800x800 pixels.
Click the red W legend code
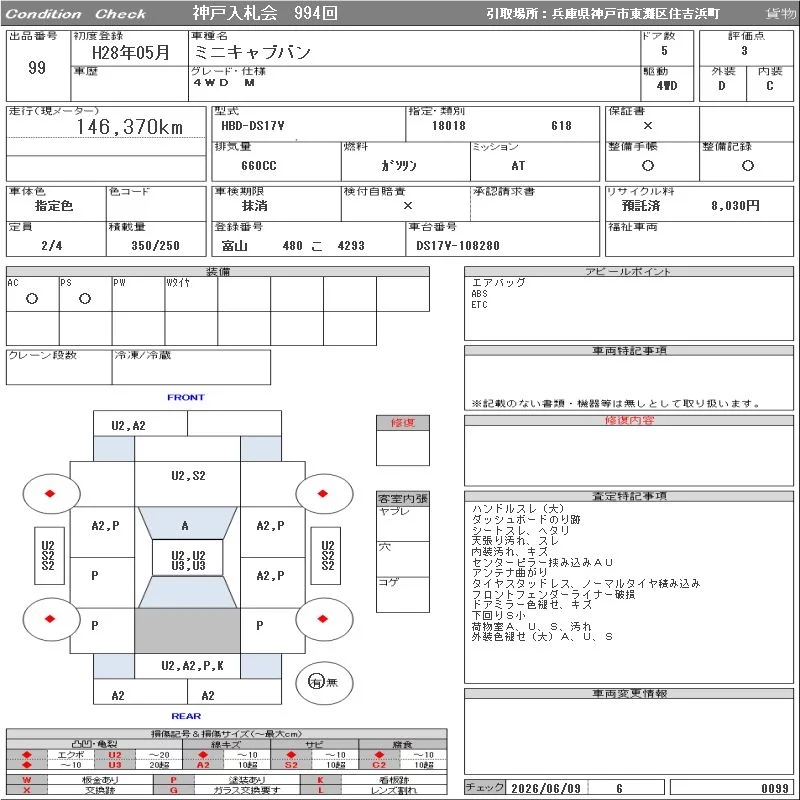pyautogui.click(x=27, y=780)
